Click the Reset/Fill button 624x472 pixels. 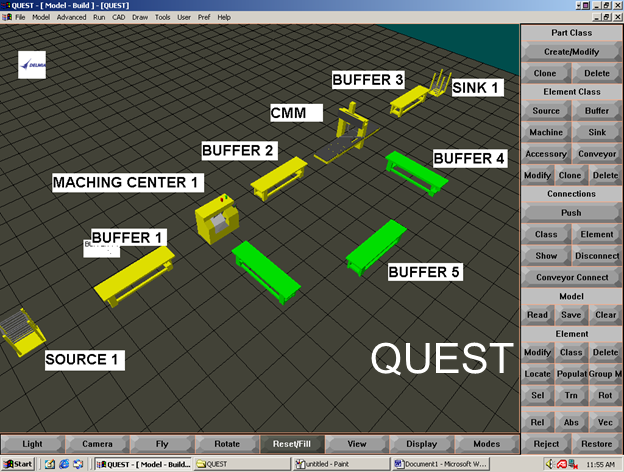(292, 444)
